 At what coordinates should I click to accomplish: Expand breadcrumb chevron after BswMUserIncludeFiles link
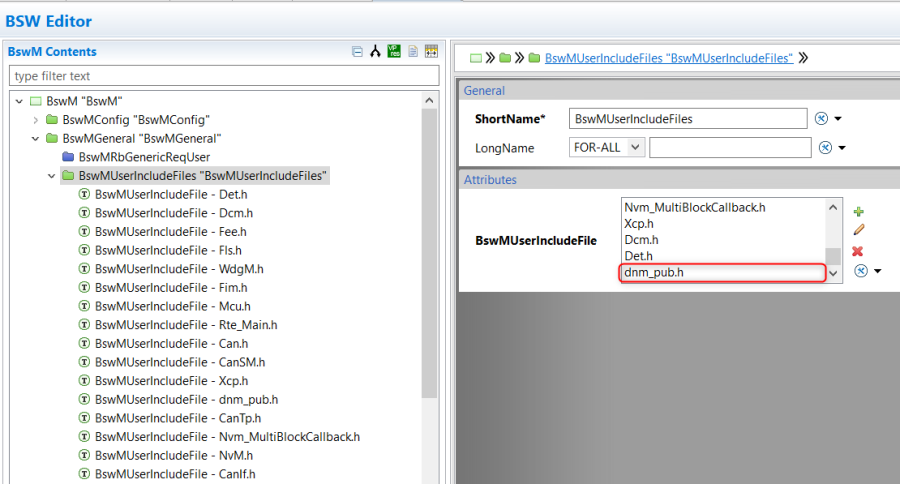(803, 58)
